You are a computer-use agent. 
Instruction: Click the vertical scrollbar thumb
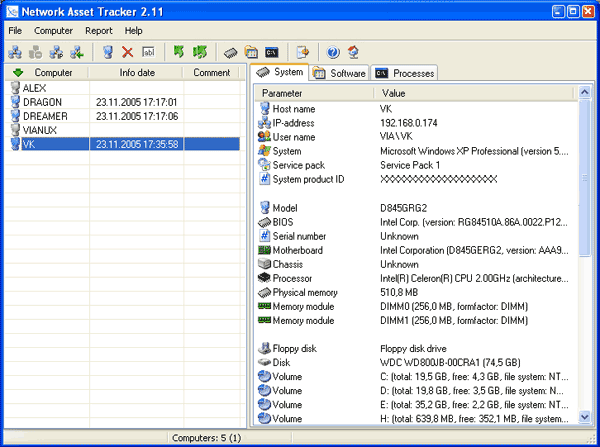pyautogui.click(x=585, y=178)
